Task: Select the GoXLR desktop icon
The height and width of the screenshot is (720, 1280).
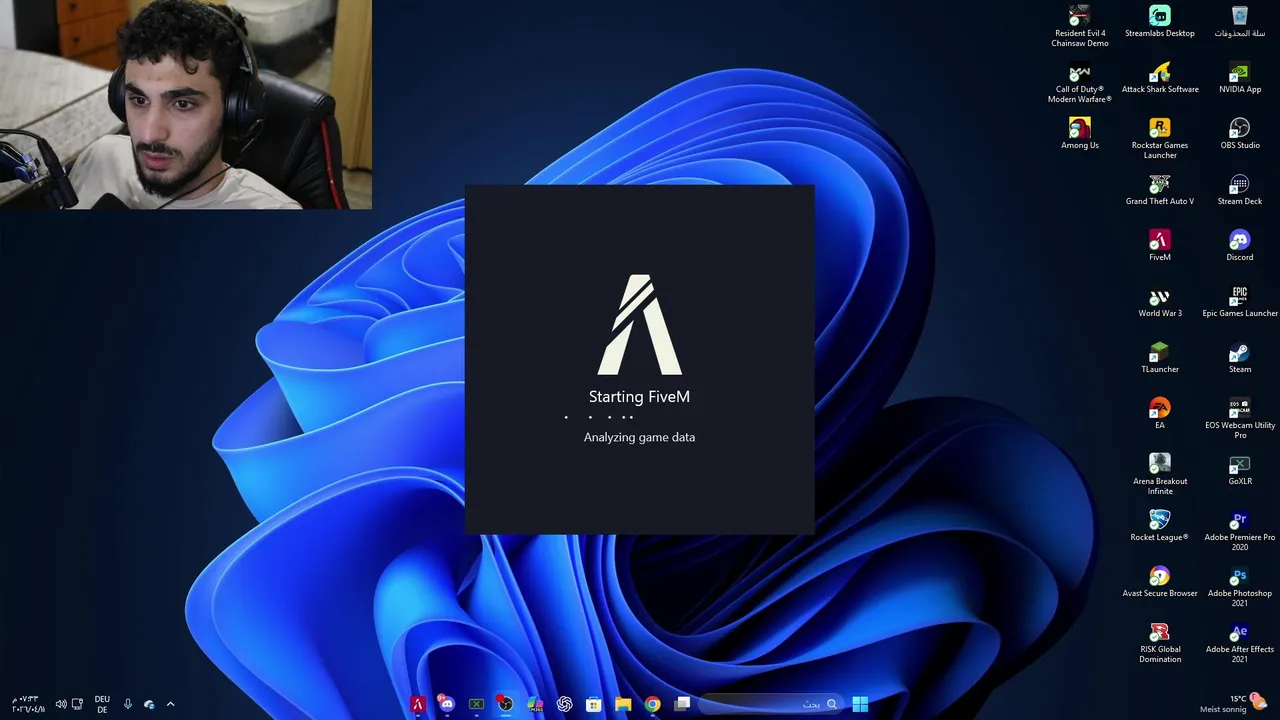Action: [1239, 470]
